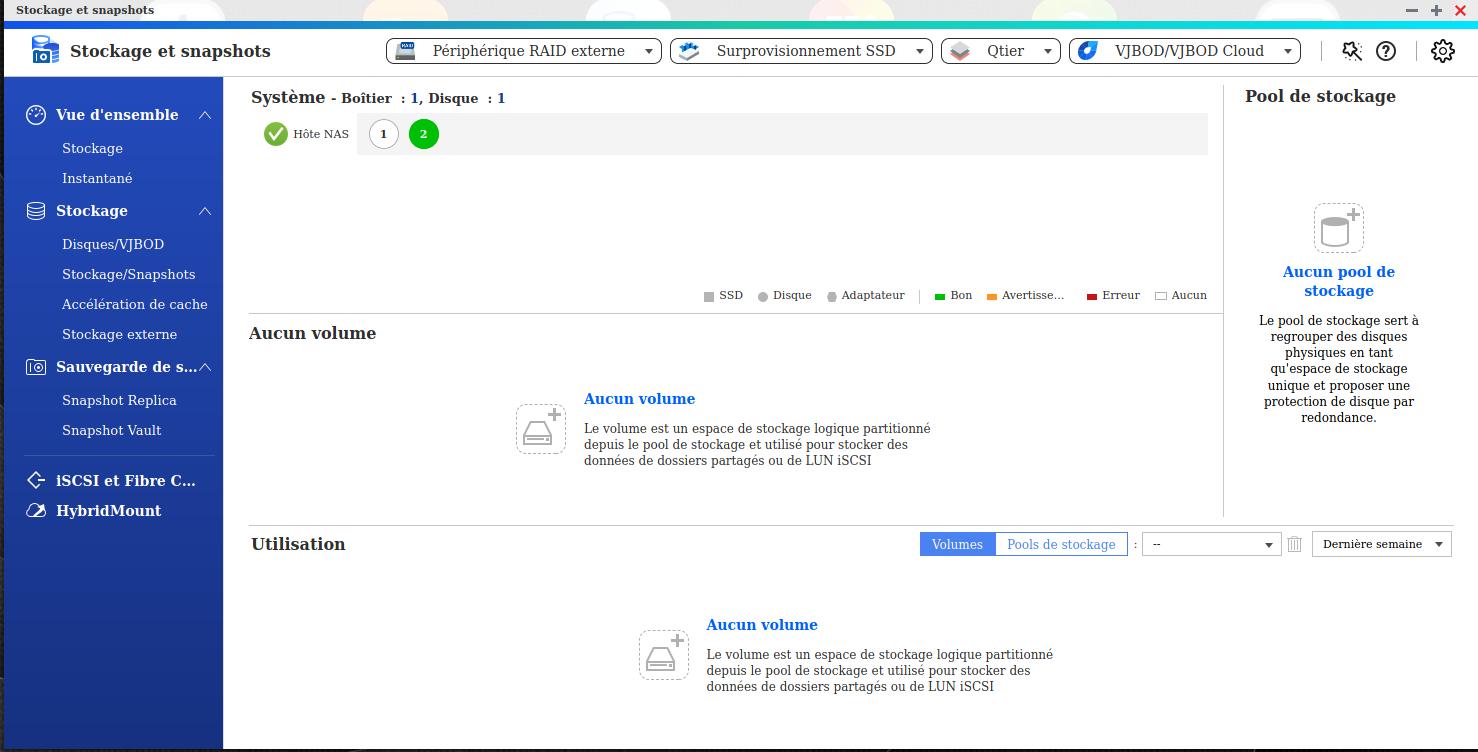
Task: Open Dernière semaine time range dropdown
Action: tap(1381, 544)
